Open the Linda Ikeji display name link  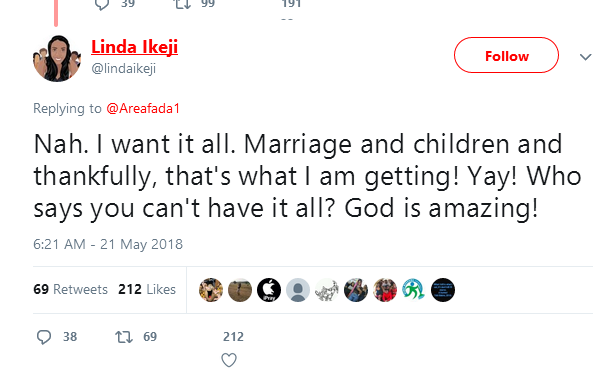point(134,47)
